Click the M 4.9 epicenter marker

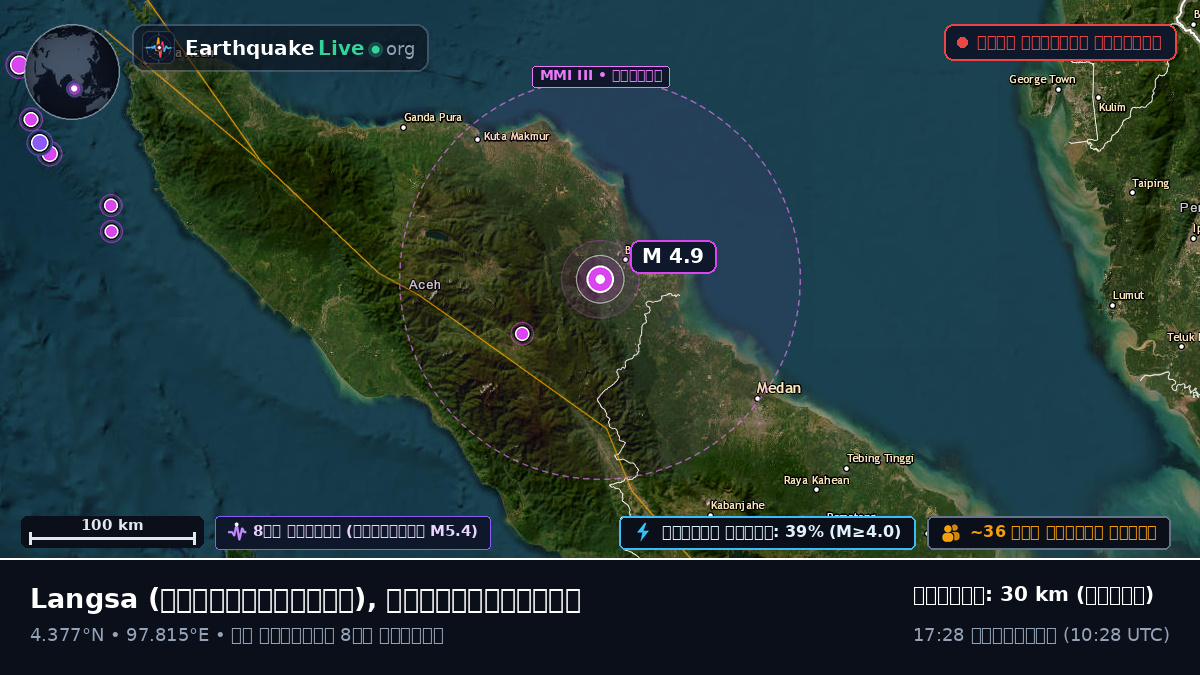pos(600,279)
